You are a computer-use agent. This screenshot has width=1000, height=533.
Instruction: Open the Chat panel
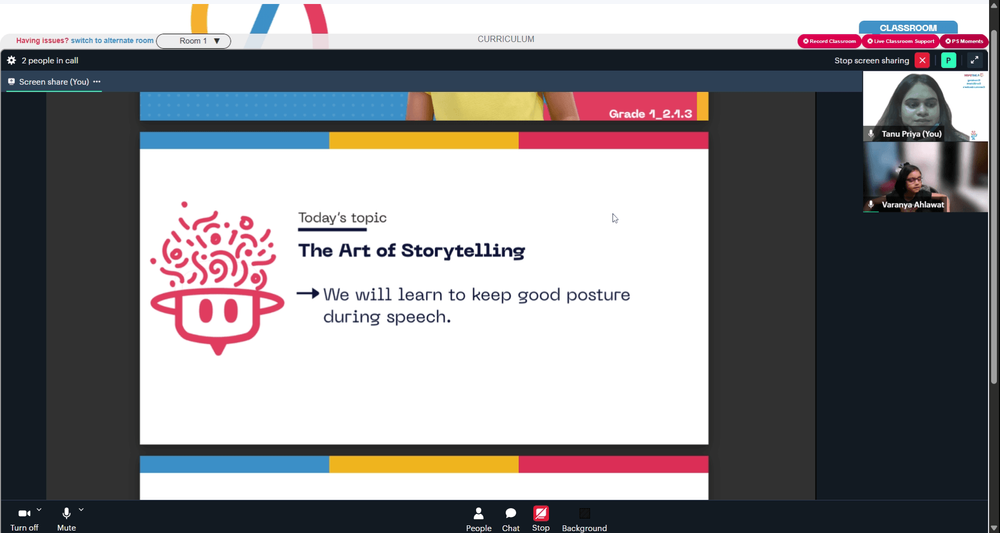coord(511,519)
